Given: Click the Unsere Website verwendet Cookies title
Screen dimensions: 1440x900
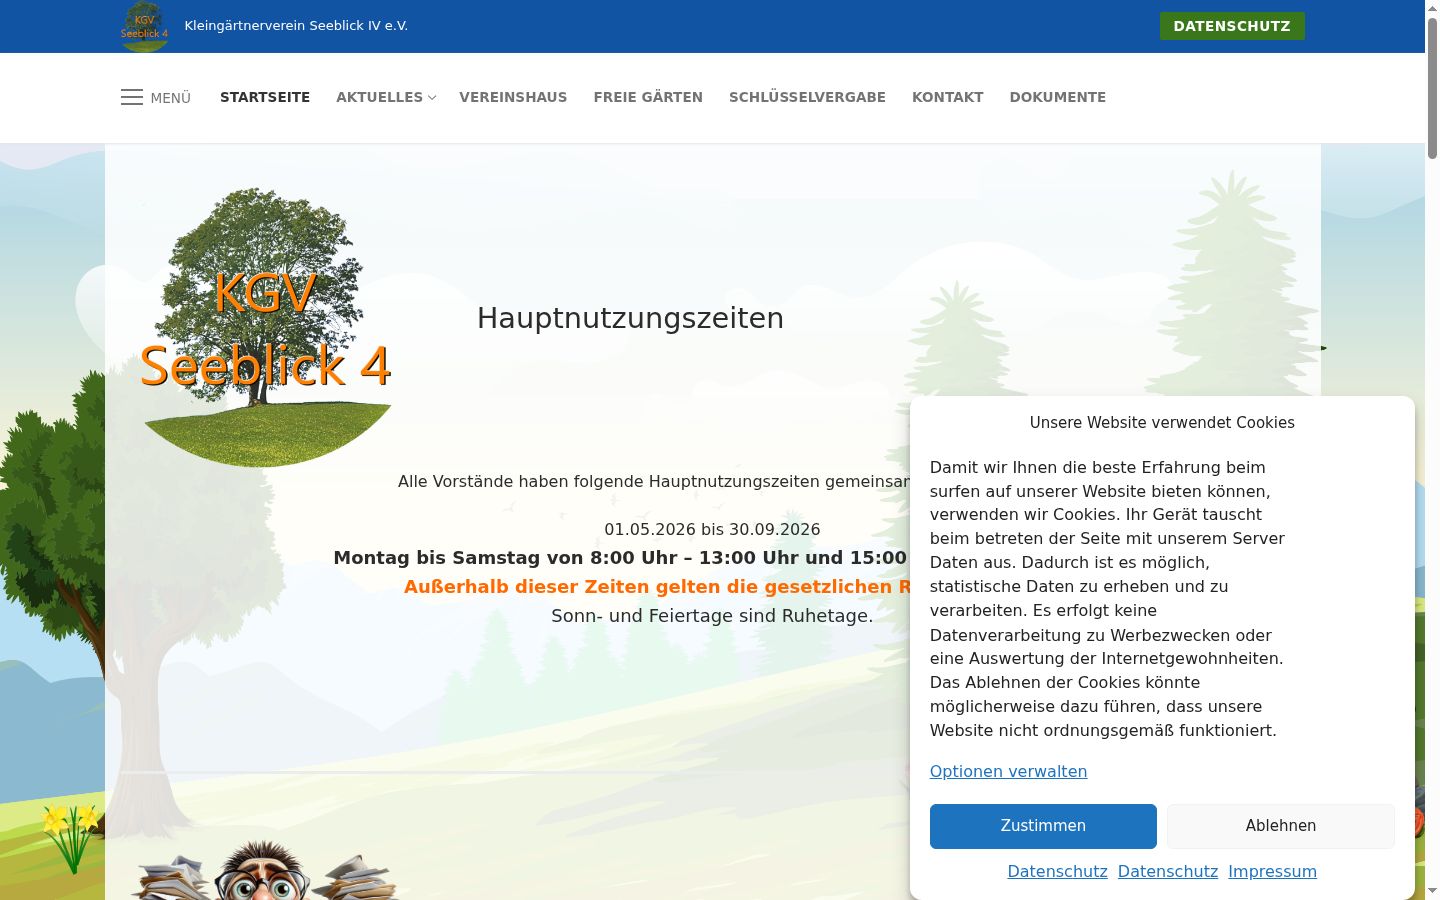Looking at the screenshot, I should (1162, 422).
